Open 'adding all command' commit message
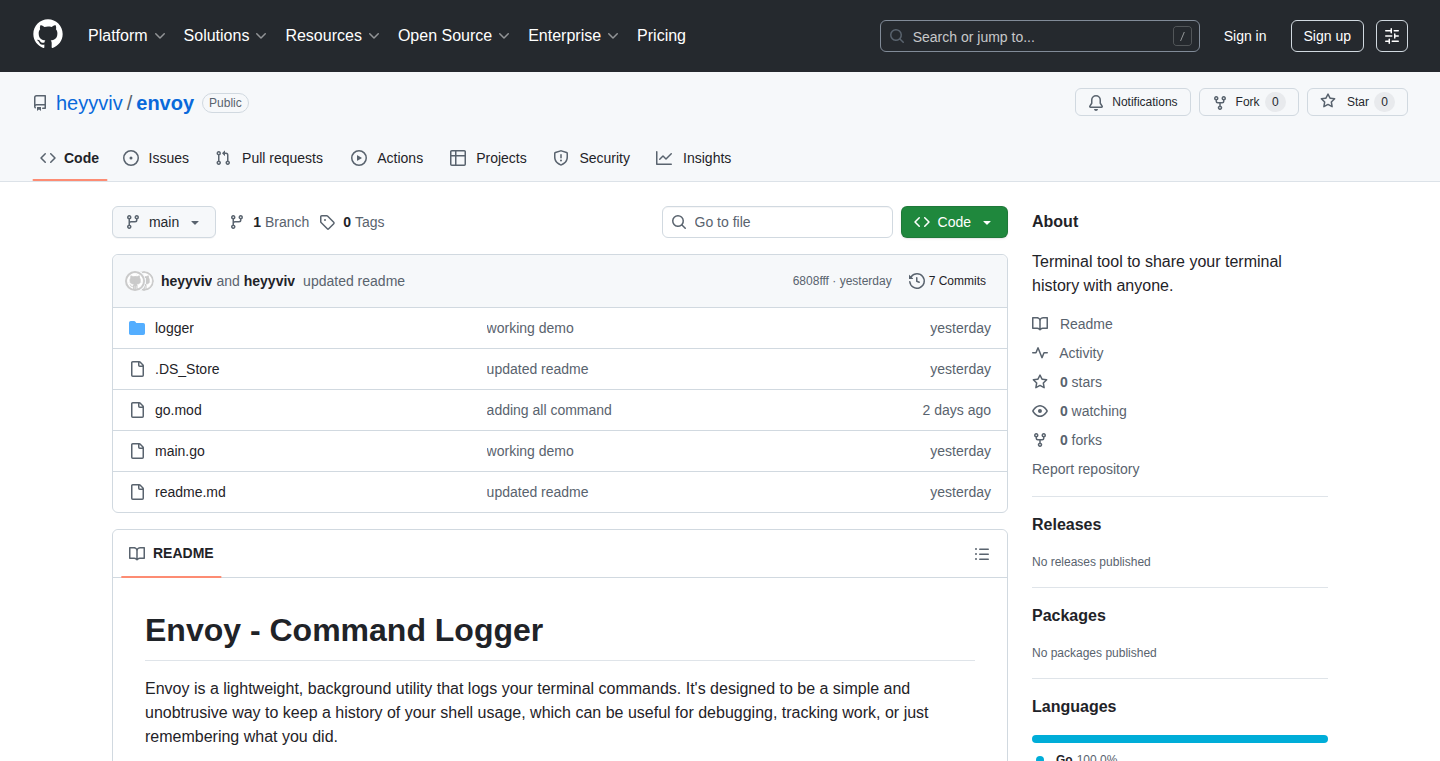1440x761 pixels. point(549,410)
